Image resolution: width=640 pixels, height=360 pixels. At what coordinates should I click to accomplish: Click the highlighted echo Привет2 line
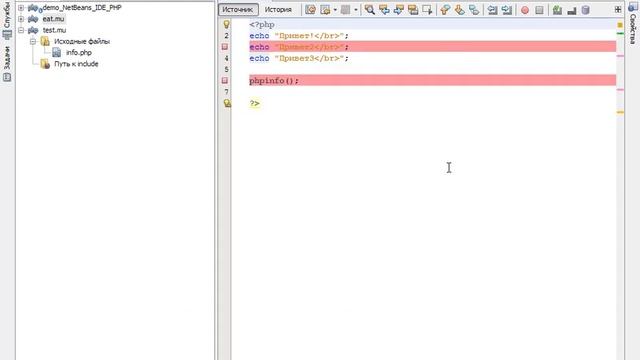pos(432,47)
